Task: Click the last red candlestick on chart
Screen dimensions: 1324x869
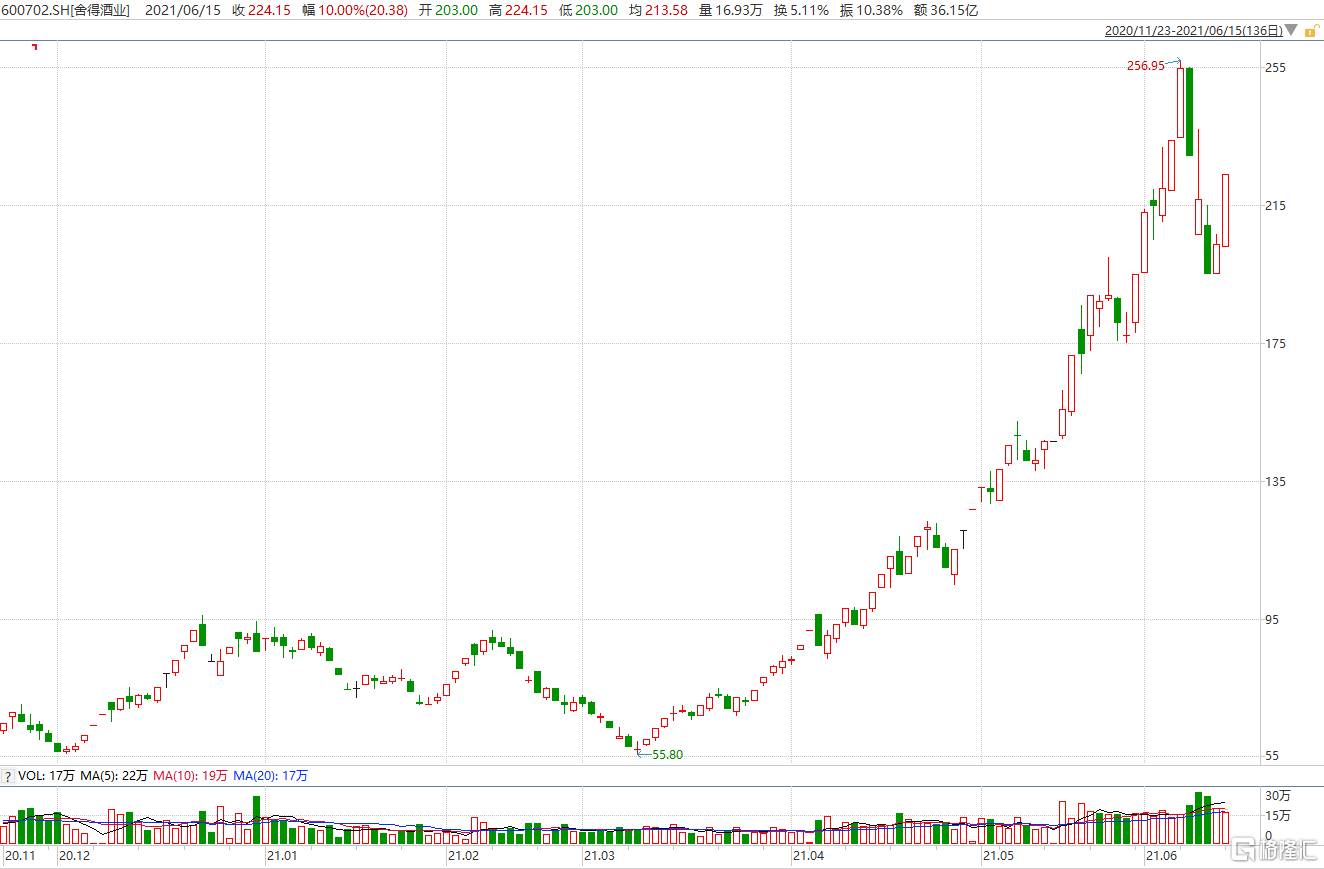Action: (1225, 210)
